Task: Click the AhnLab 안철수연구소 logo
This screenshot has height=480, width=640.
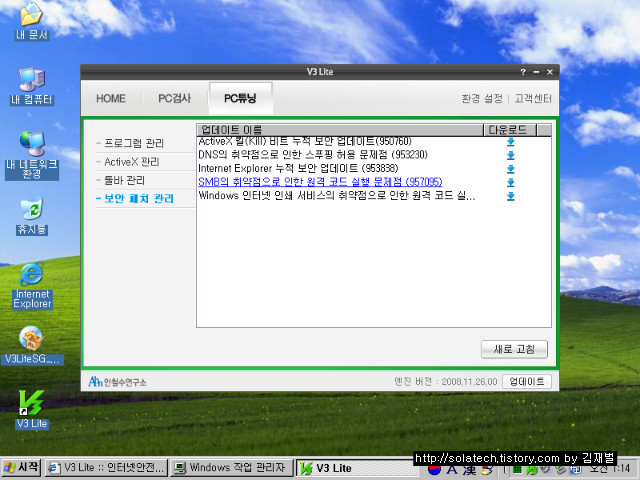Action: point(117,382)
